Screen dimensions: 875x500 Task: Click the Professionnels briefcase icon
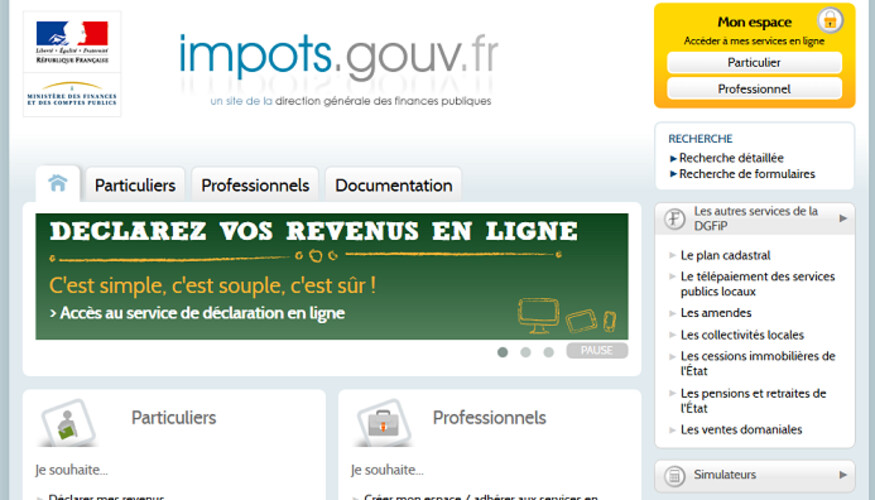pyautogui.click(x=383, y=423)
